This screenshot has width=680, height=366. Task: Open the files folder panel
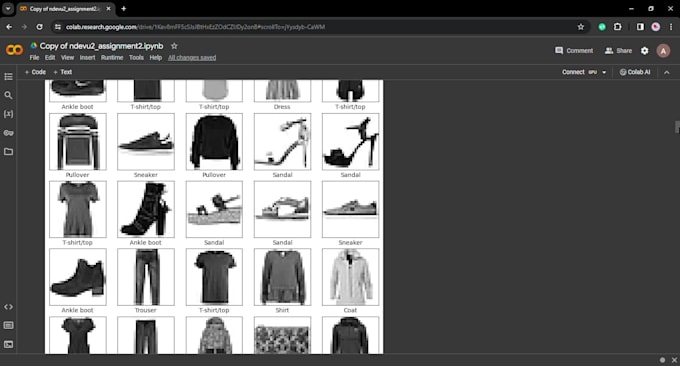8,152
